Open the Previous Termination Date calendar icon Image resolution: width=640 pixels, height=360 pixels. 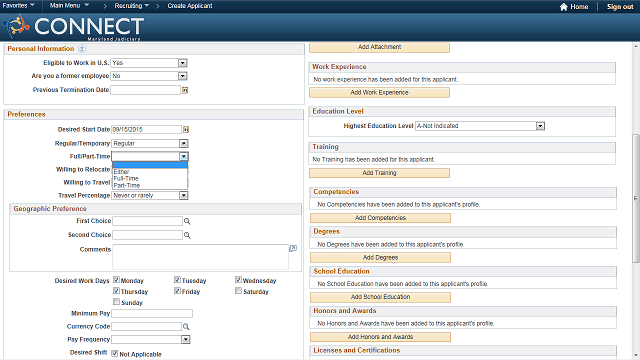(x=185, y=90)
